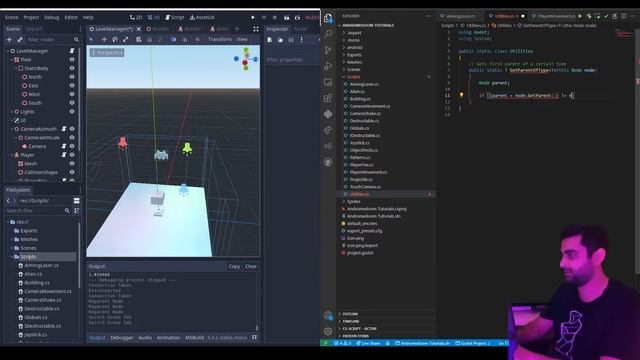Open VS Code Run and Debug view
The image size is (640, 360).
point(328,66)
